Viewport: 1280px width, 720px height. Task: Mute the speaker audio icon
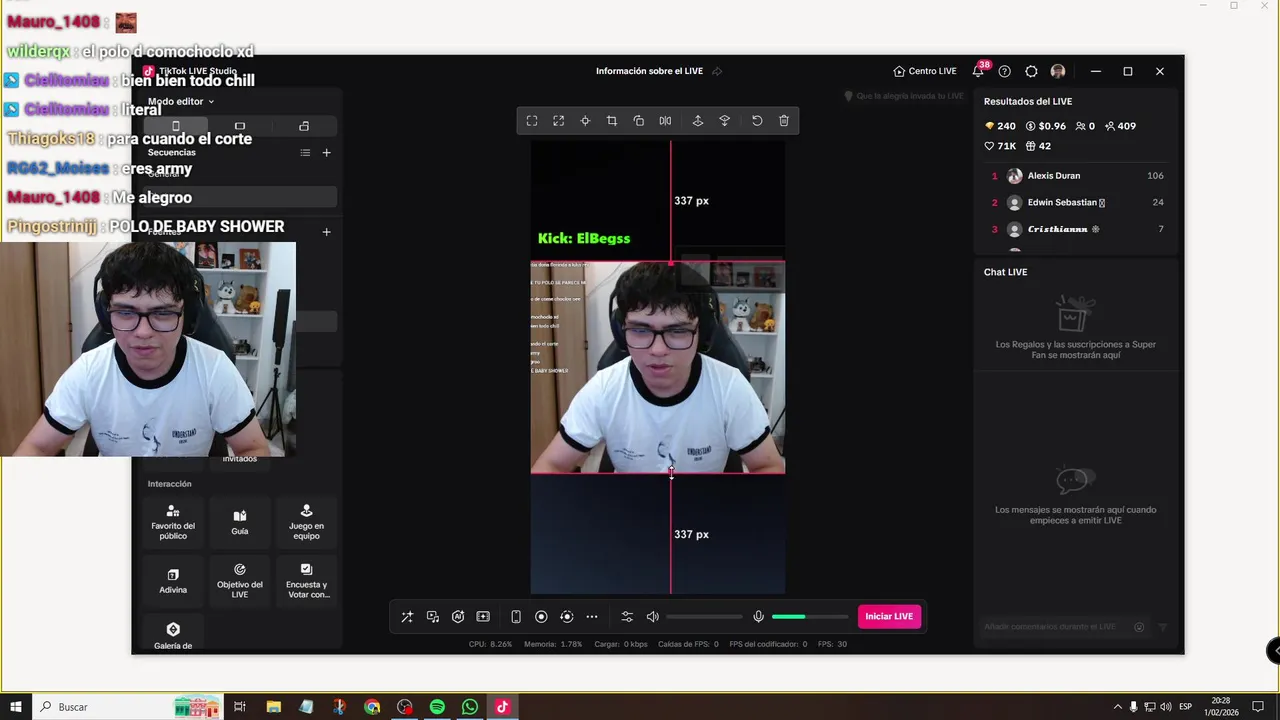click(653, 617)
